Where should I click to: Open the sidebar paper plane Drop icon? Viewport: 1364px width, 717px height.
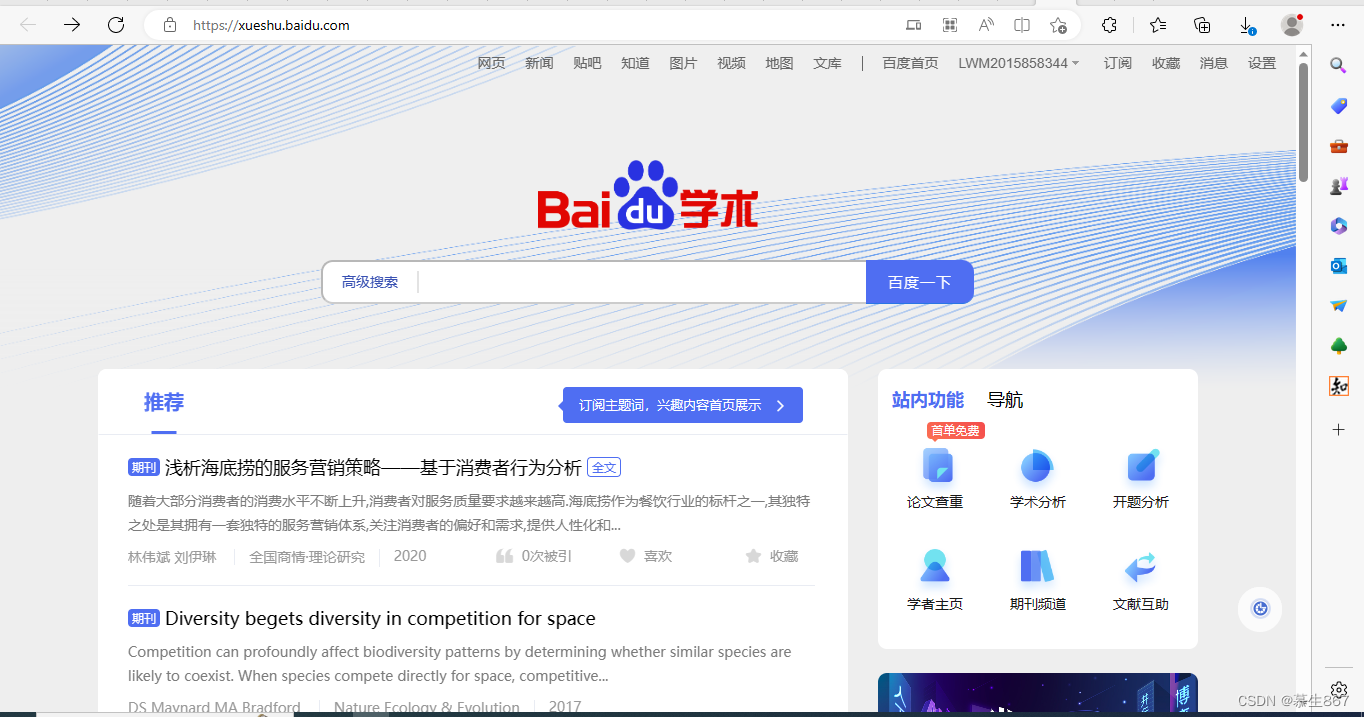(x=1339, y=306)
